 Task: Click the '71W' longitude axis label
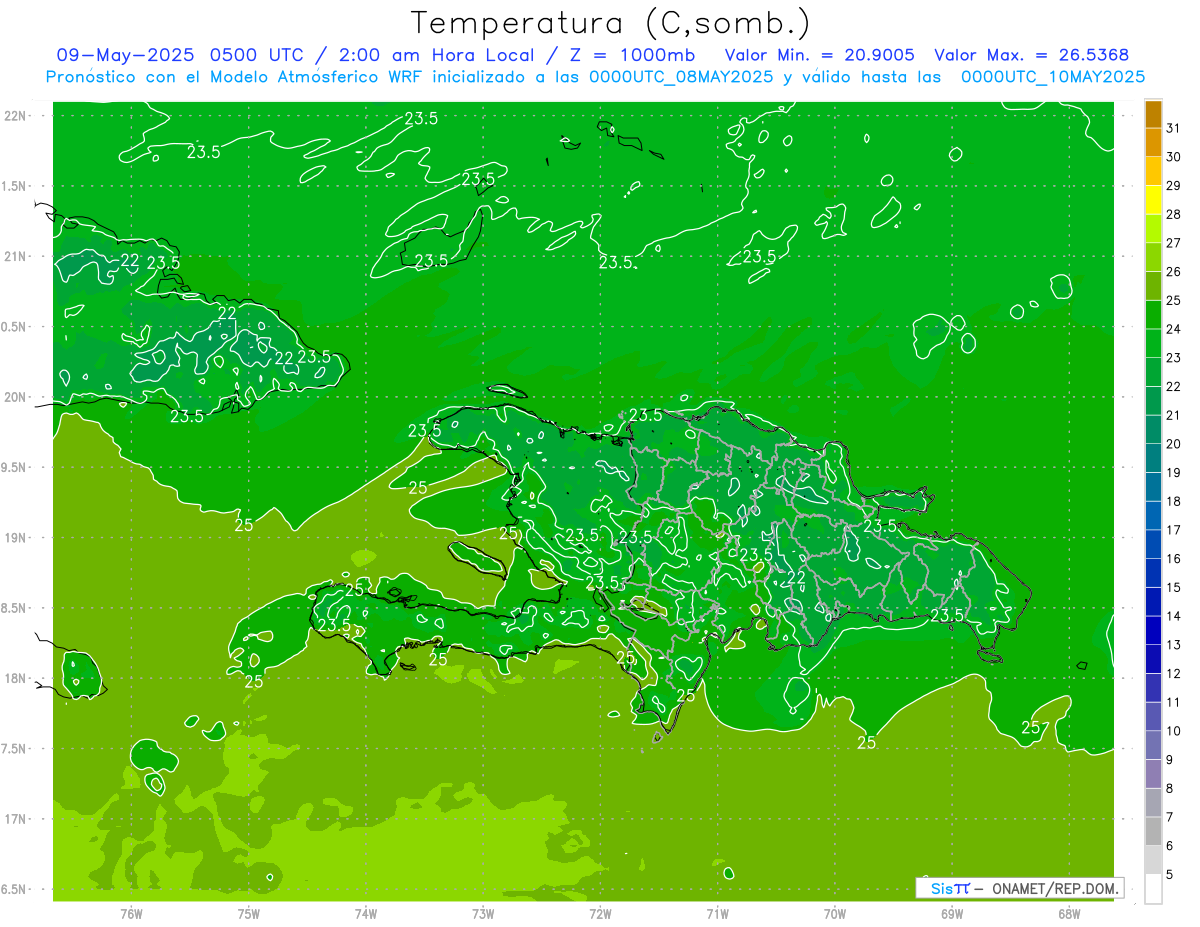point(717,913)
